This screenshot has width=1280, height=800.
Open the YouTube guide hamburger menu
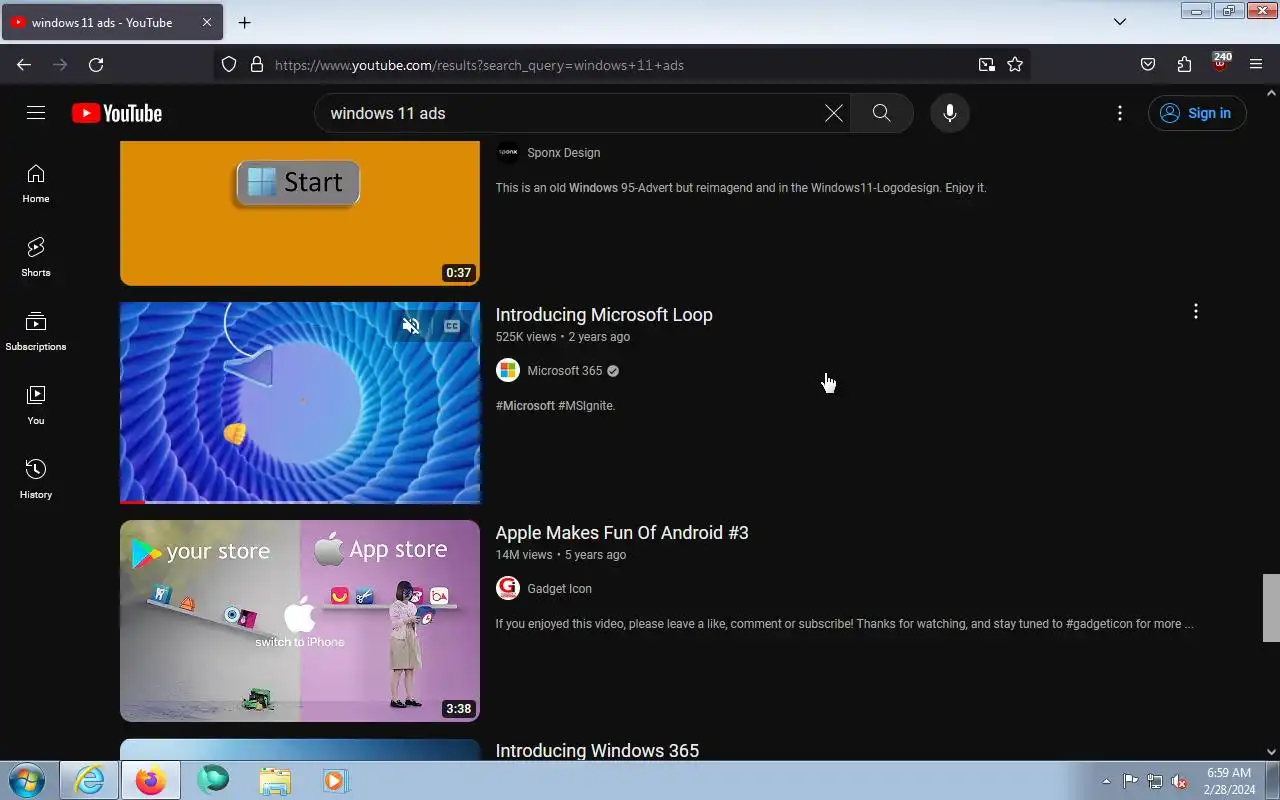36,113
